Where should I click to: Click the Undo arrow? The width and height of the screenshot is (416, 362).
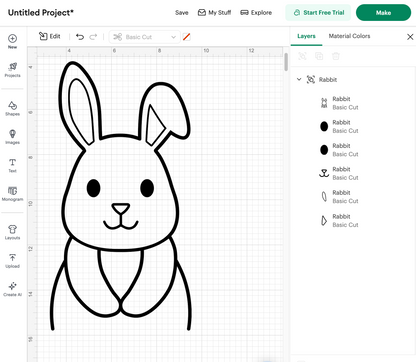[80, 37]
